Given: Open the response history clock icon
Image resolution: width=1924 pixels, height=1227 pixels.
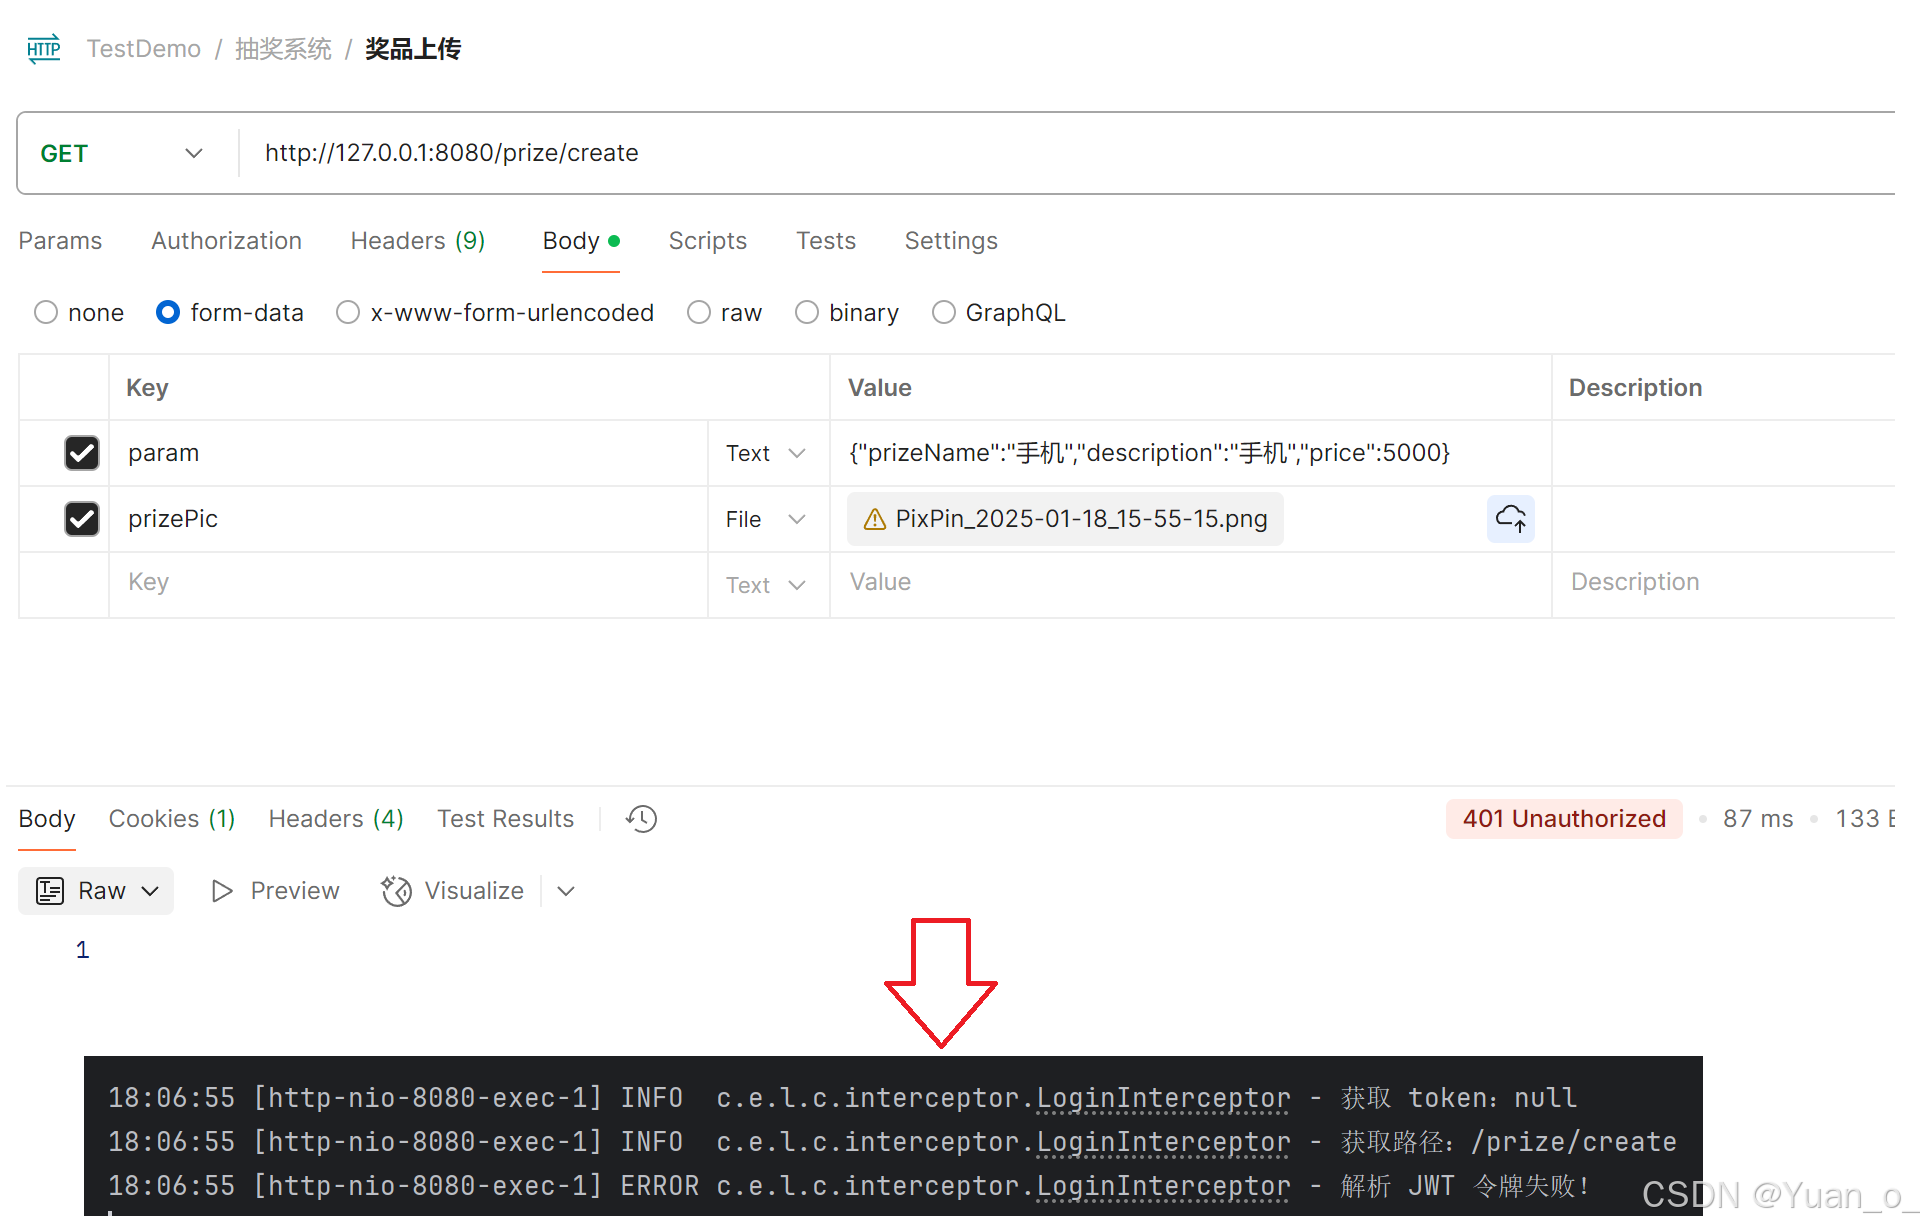Looking at the screenshot, I should (x=641, y=819).
